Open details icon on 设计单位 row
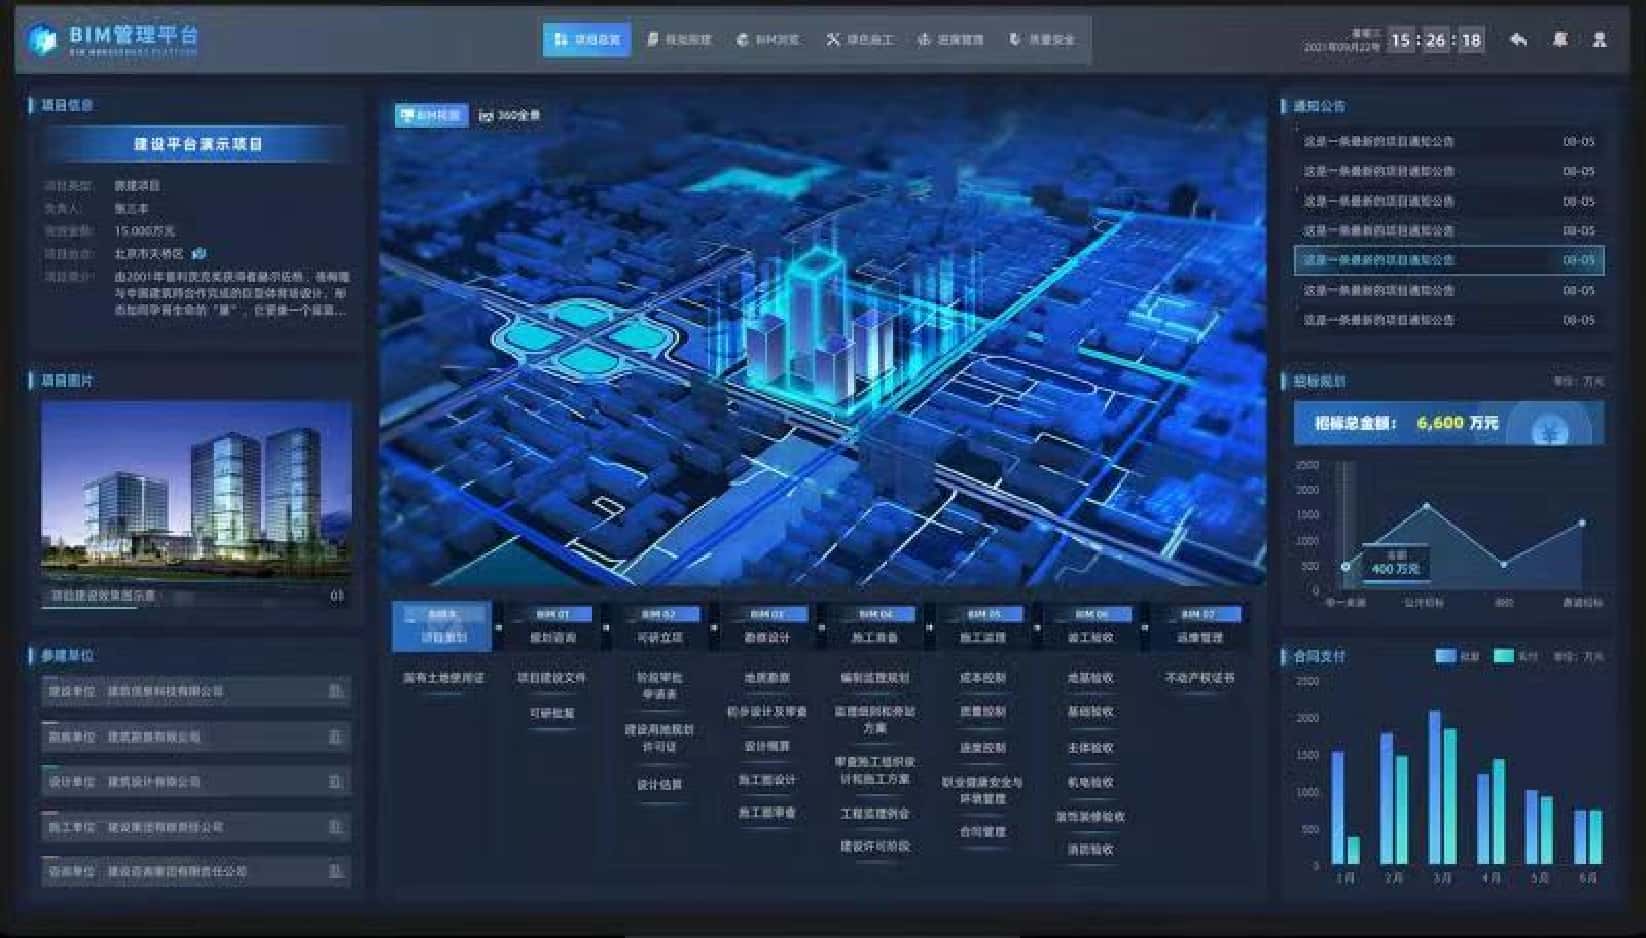 tap(336, 782)
